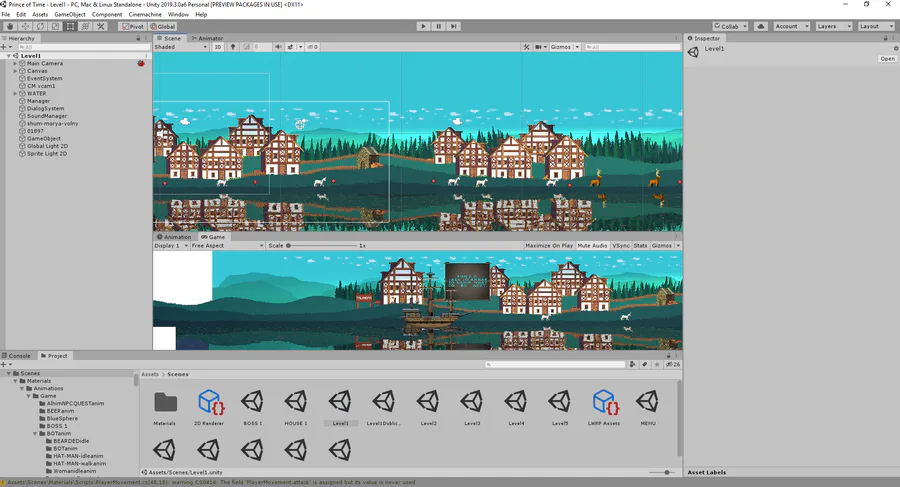Select the MENU scene asset
The width and height of the screenshot is (900, 487).
click(x=647, y=407)
